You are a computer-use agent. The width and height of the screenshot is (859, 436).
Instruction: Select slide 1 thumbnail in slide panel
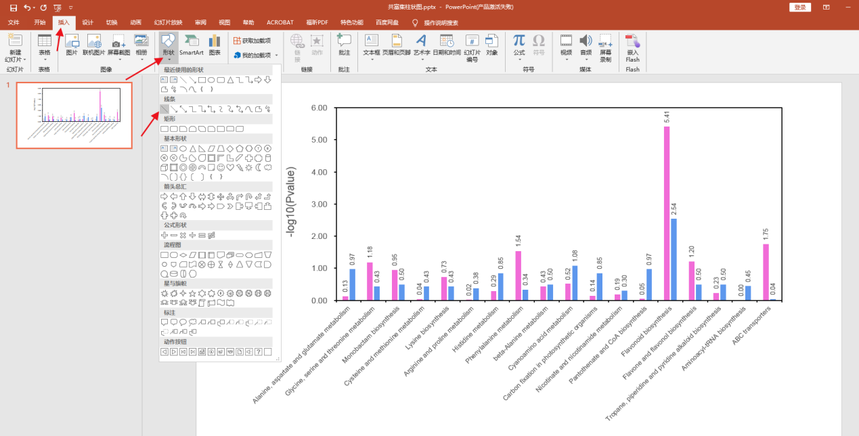(74, 116)
